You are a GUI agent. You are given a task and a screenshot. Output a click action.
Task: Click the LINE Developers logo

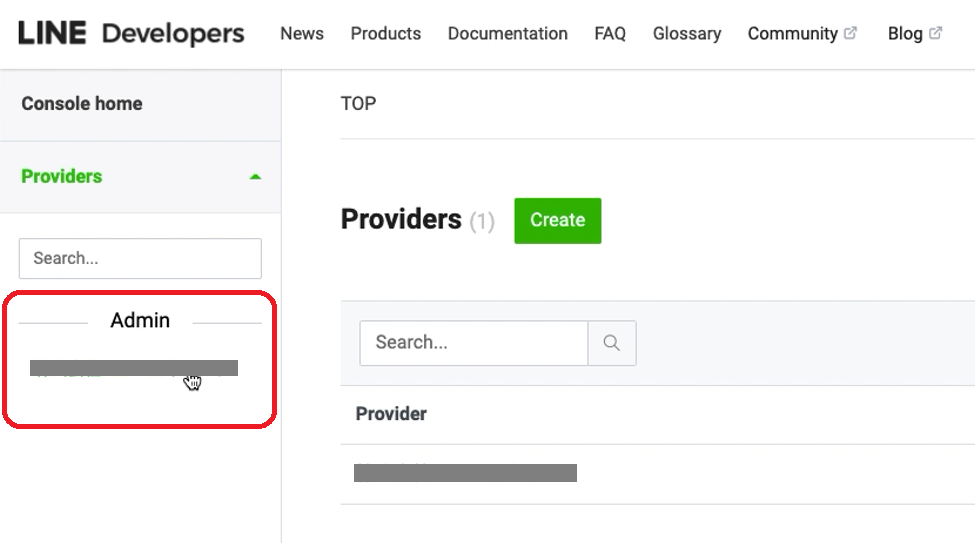(x=131, y=34)
